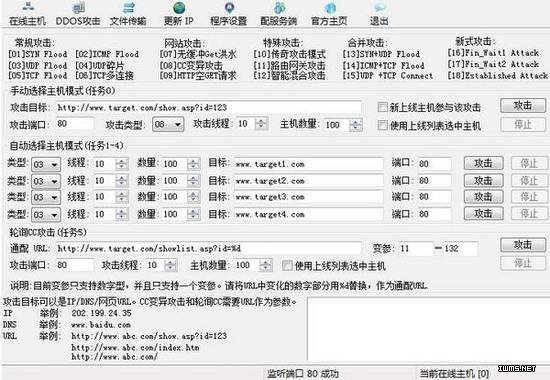This screenshot has width=550, height=380.
Task: Open 类型 dropdown in the www.target1.com row
Action: pos(46,164)
